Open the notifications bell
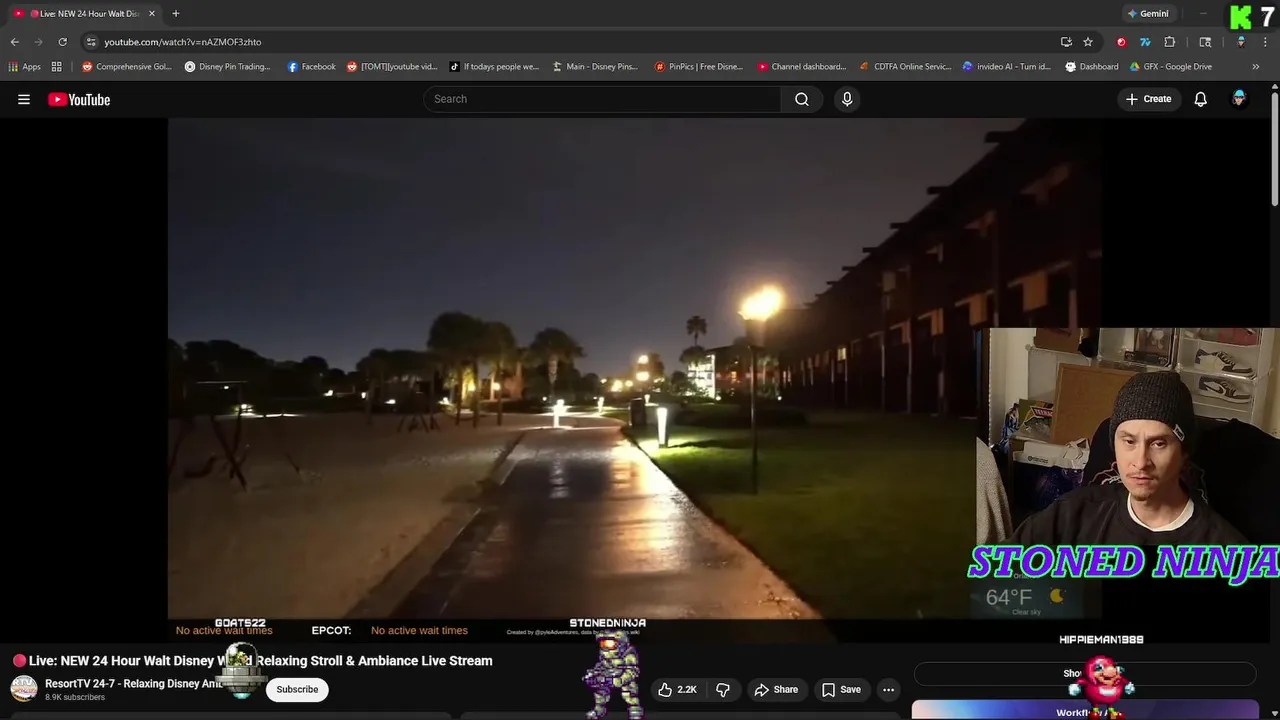Screen dimensions: 1280x720 pos(1201,99)
